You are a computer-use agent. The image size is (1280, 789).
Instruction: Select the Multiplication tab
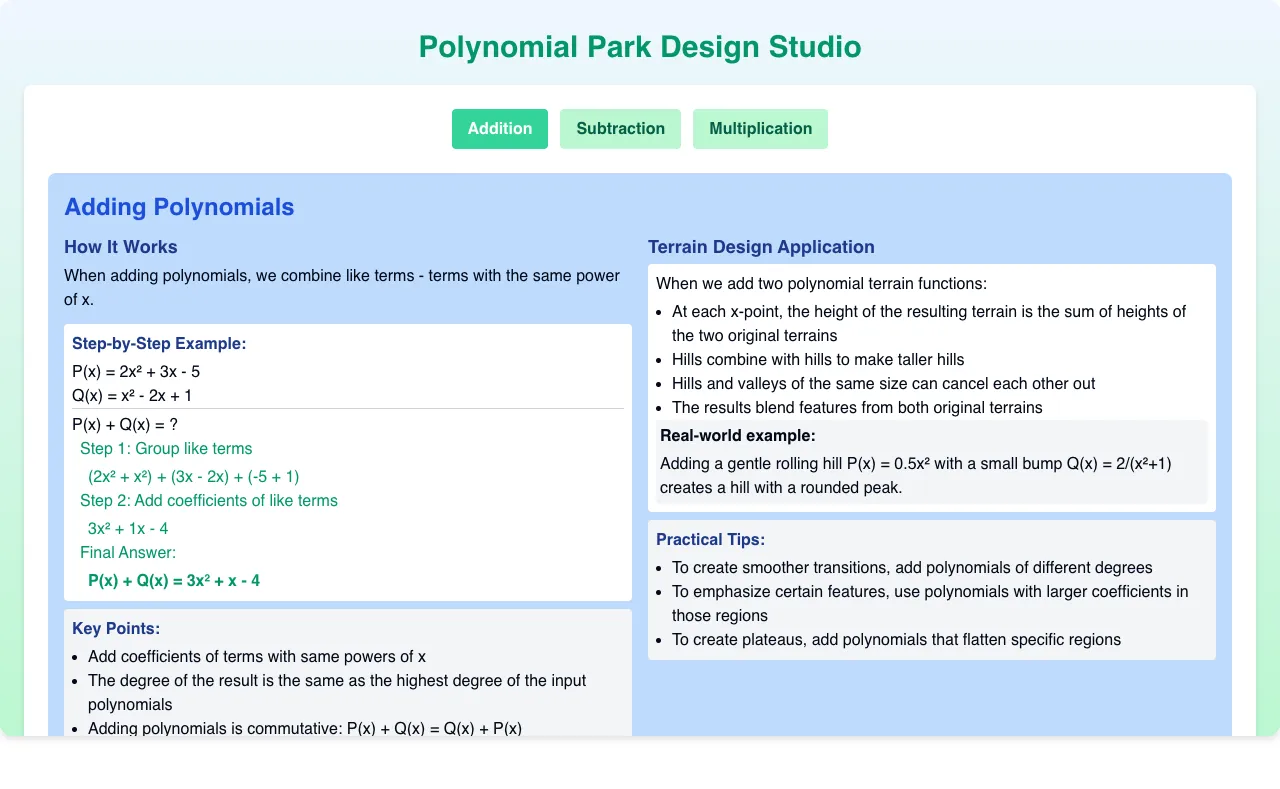[x=760, y=129]
